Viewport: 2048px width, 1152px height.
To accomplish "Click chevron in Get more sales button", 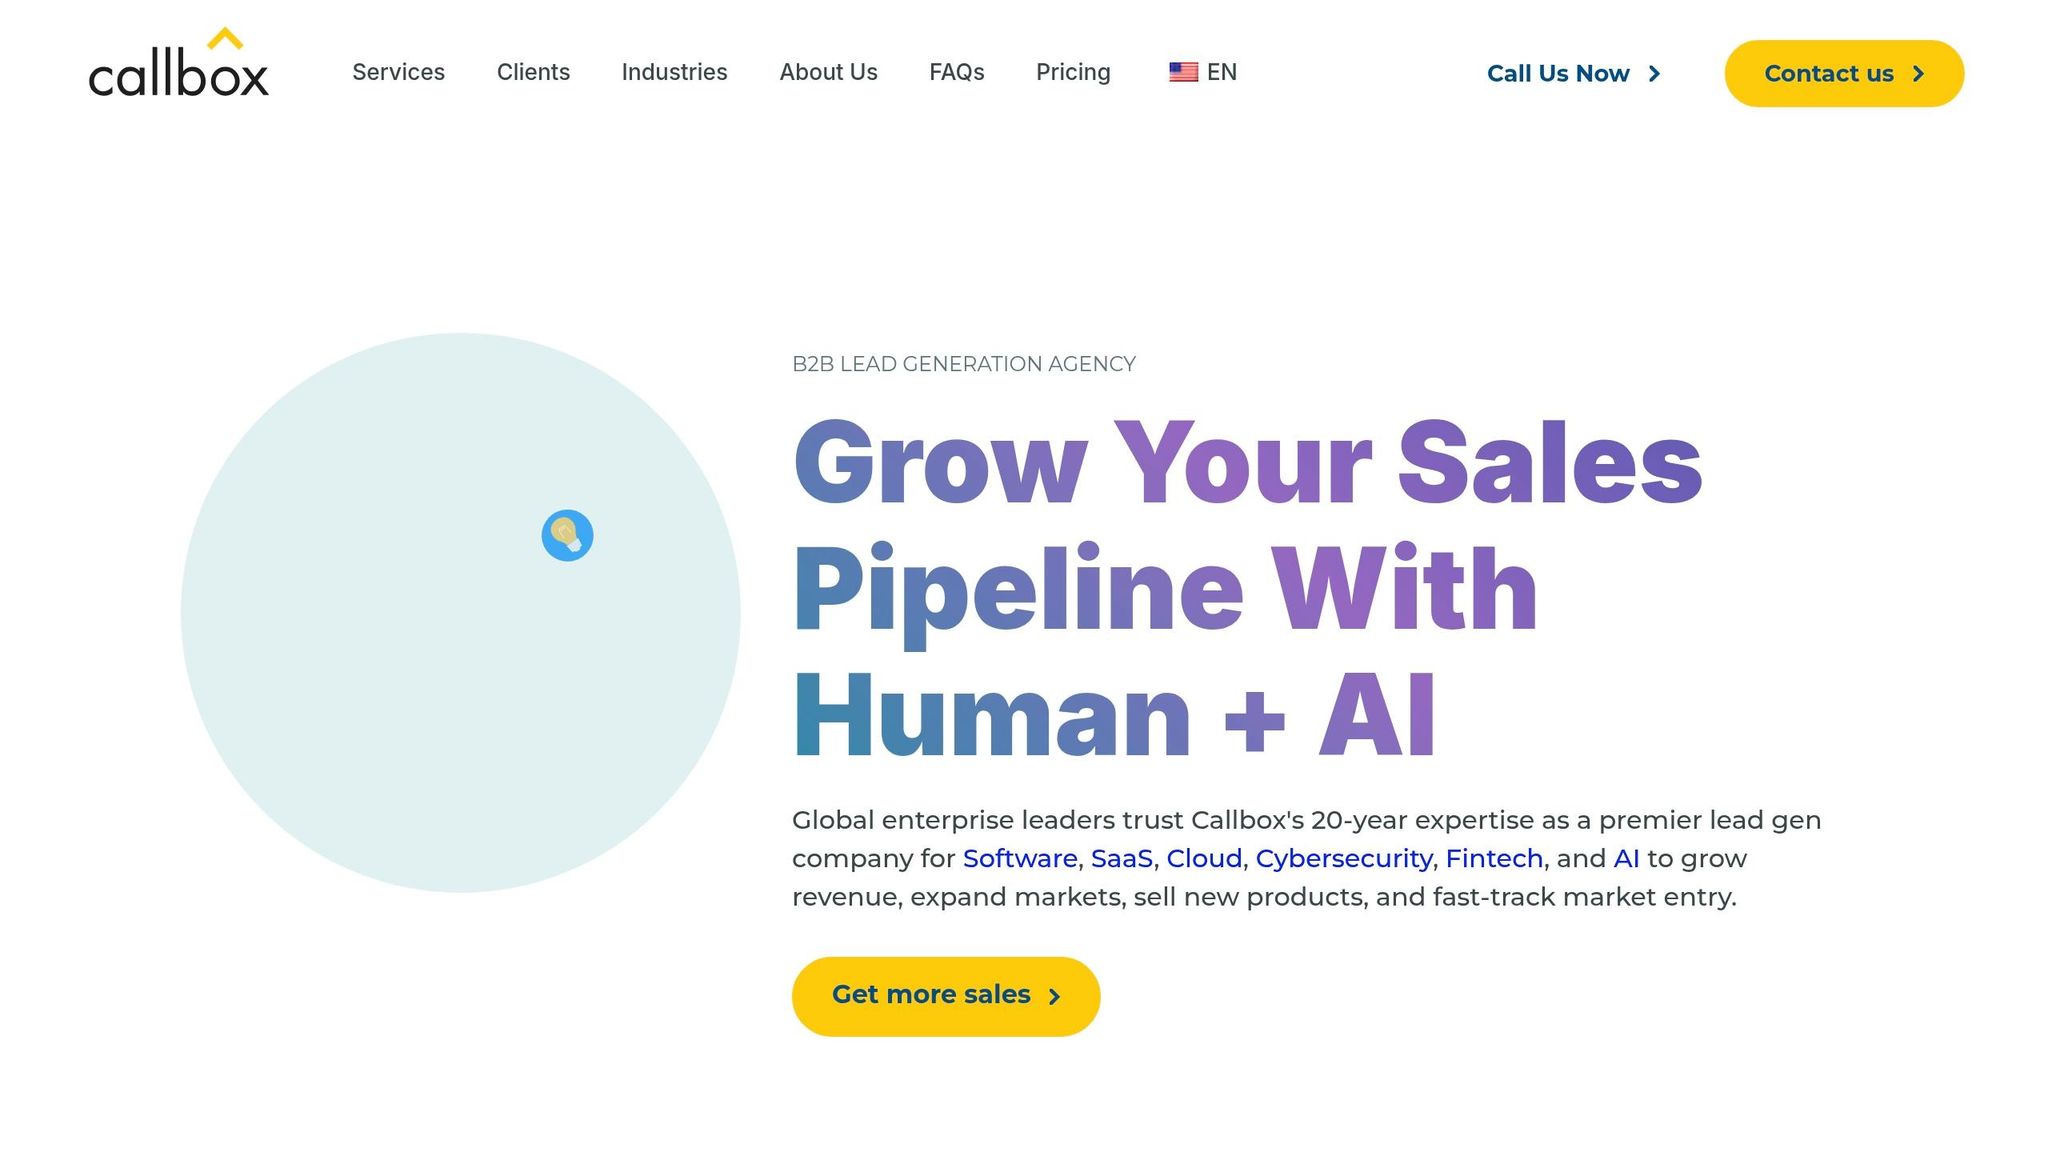I will (1054, 996).
